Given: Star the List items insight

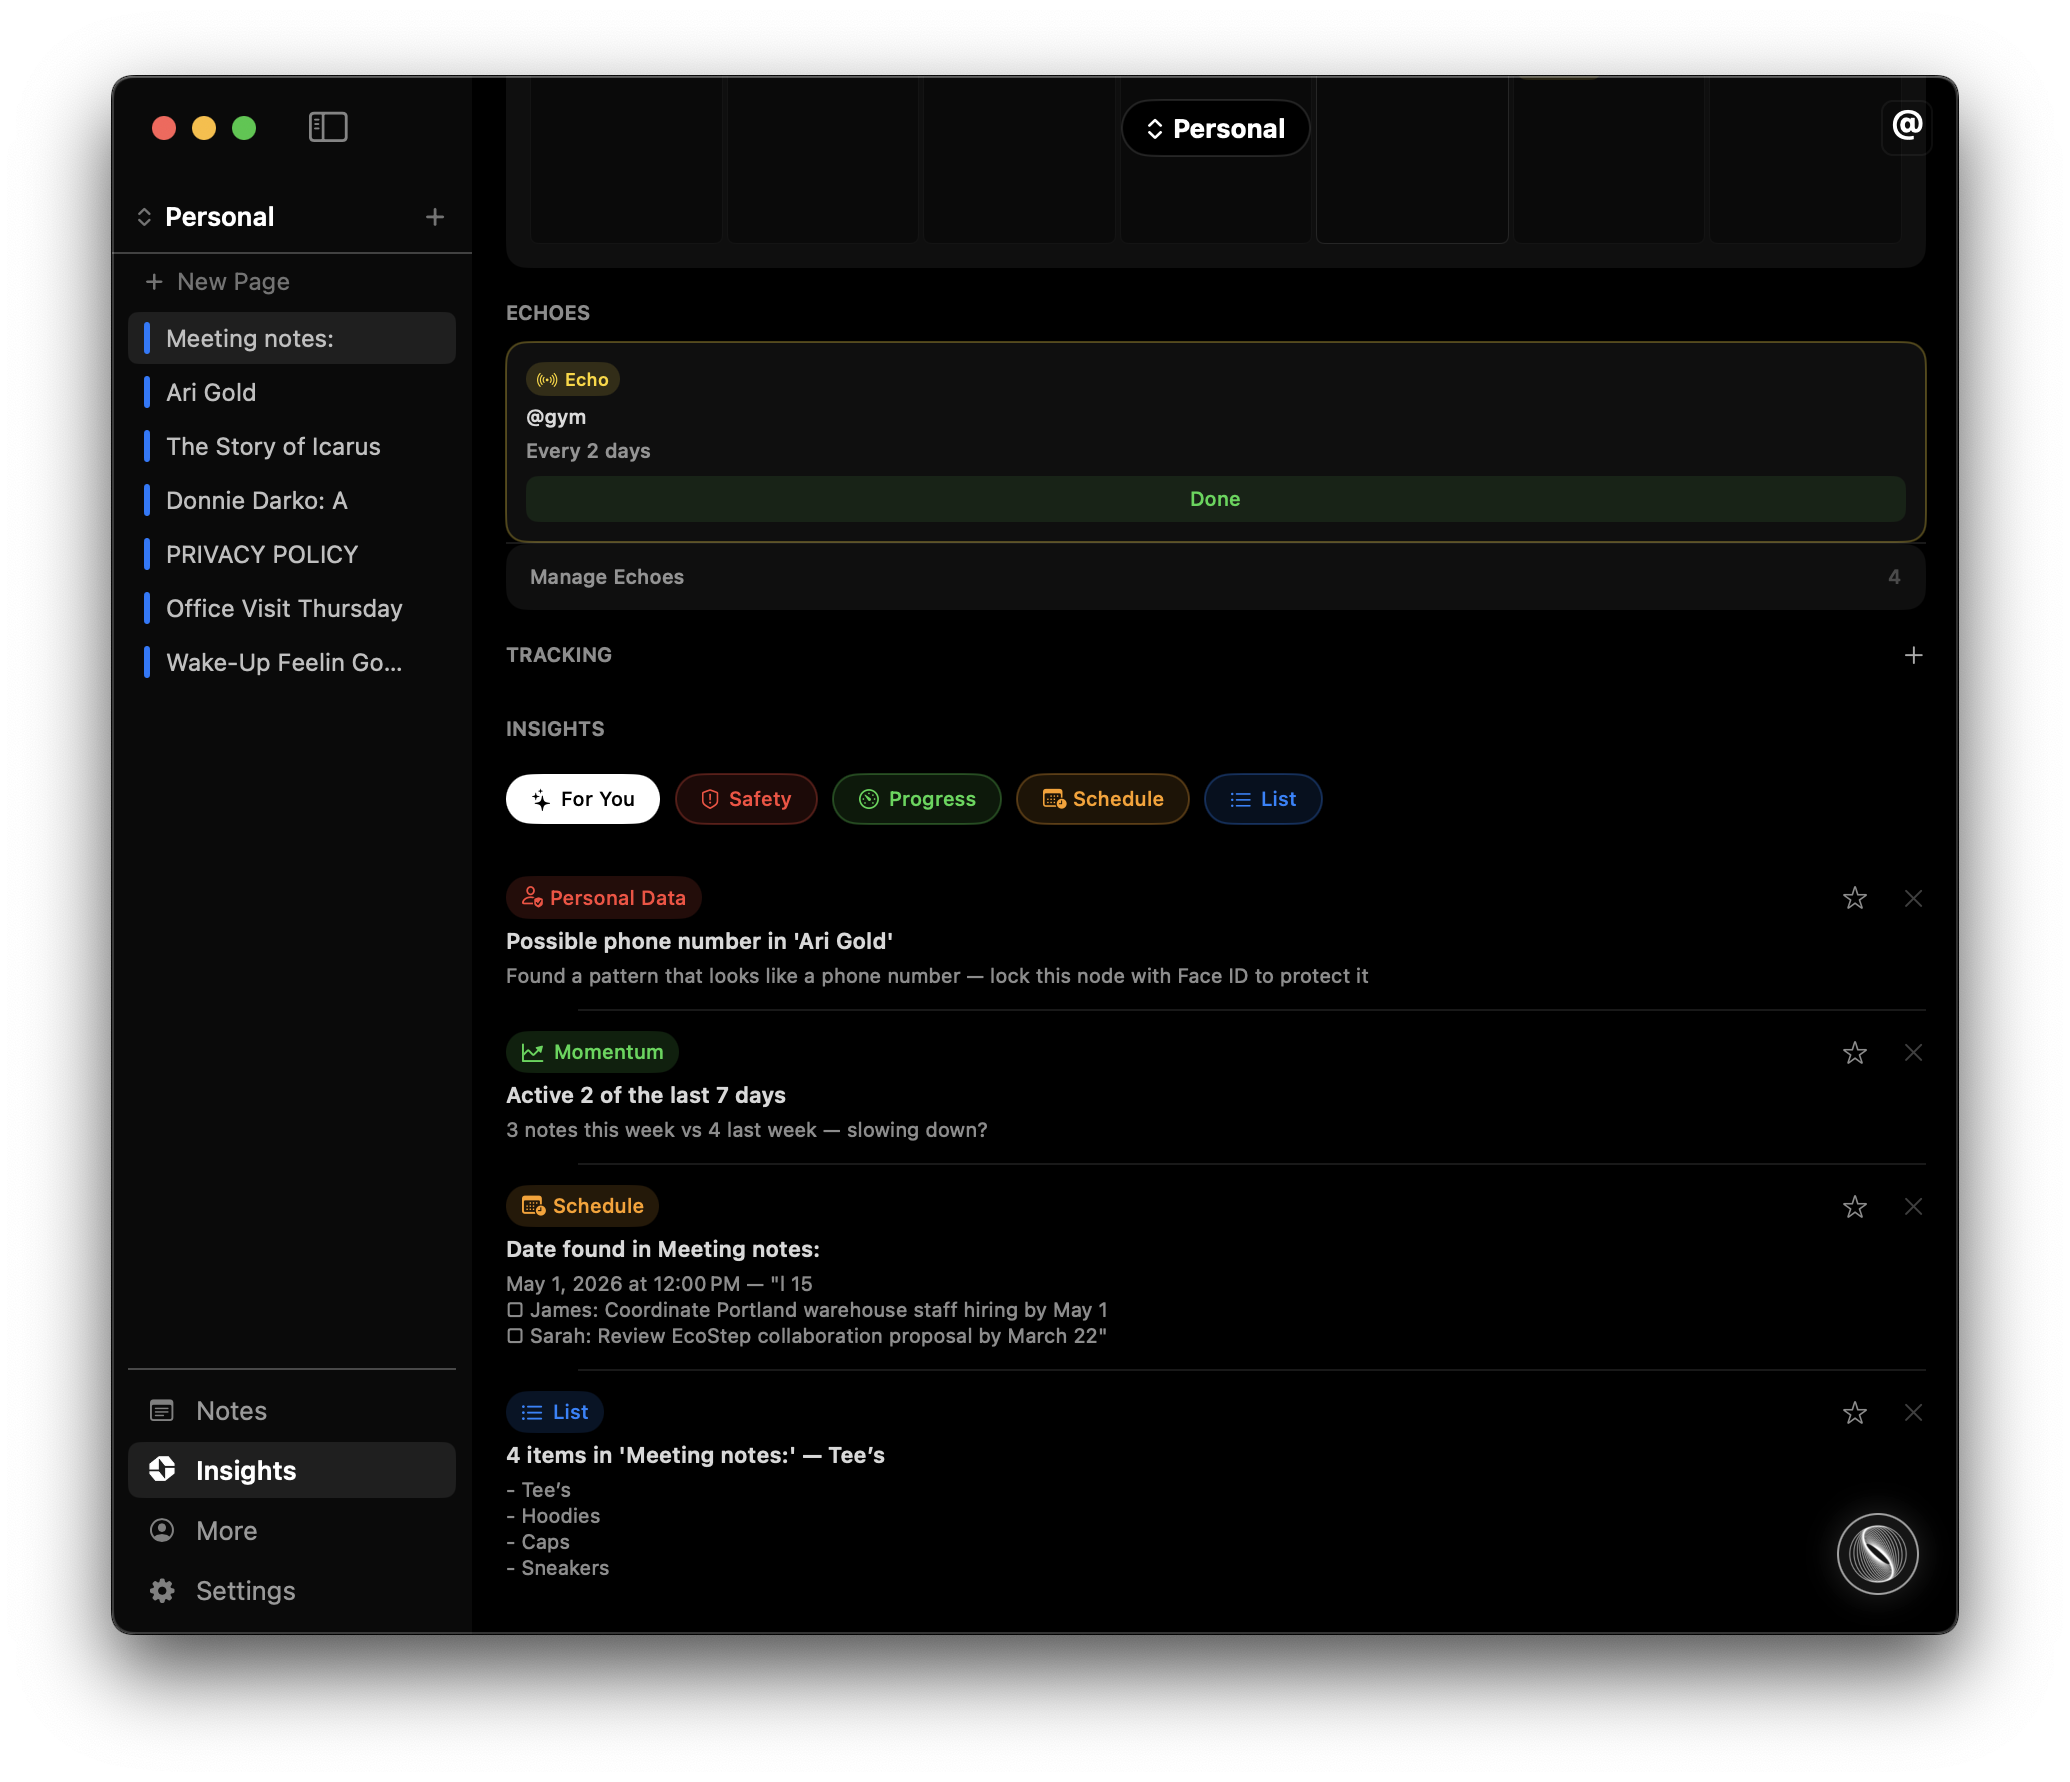Looking at the screenshot, I should (1855, 1412).
